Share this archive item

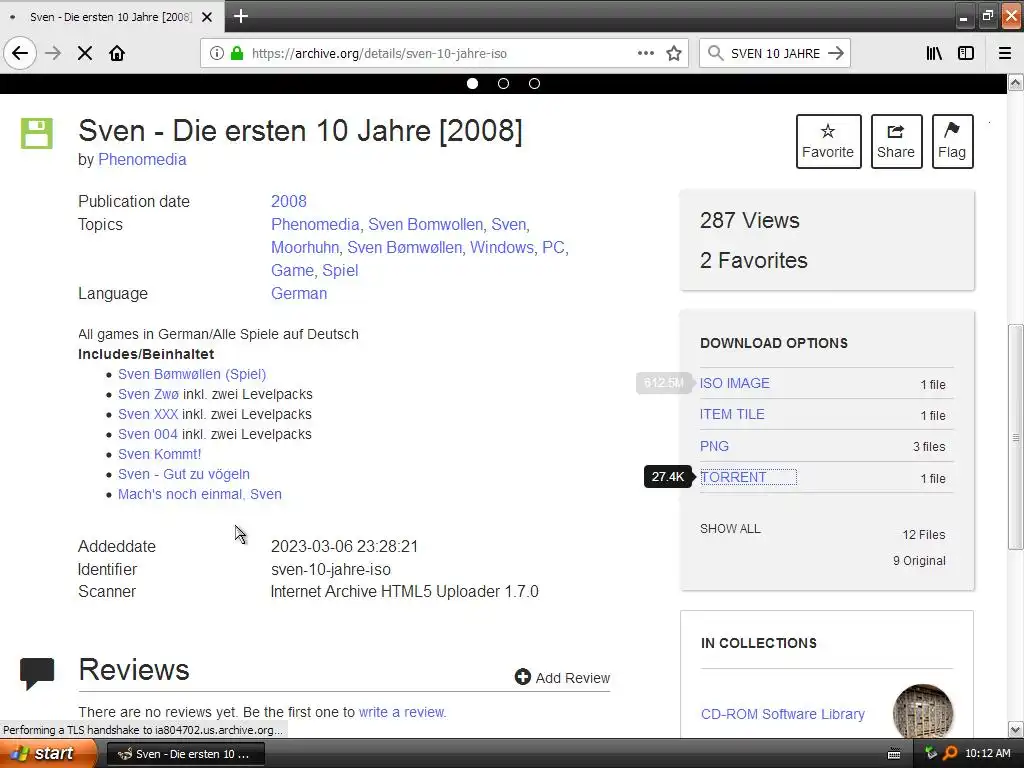click(896, 141)
